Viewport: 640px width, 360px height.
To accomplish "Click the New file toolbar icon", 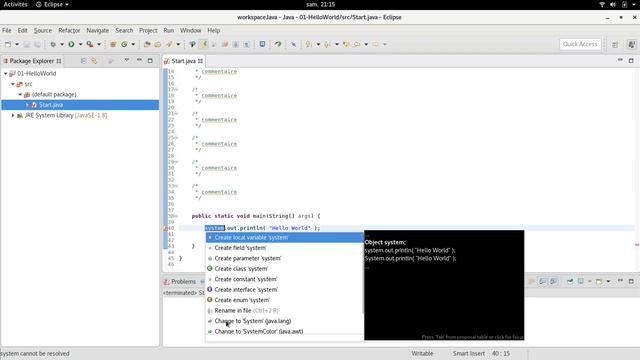I will pos(8,44).
